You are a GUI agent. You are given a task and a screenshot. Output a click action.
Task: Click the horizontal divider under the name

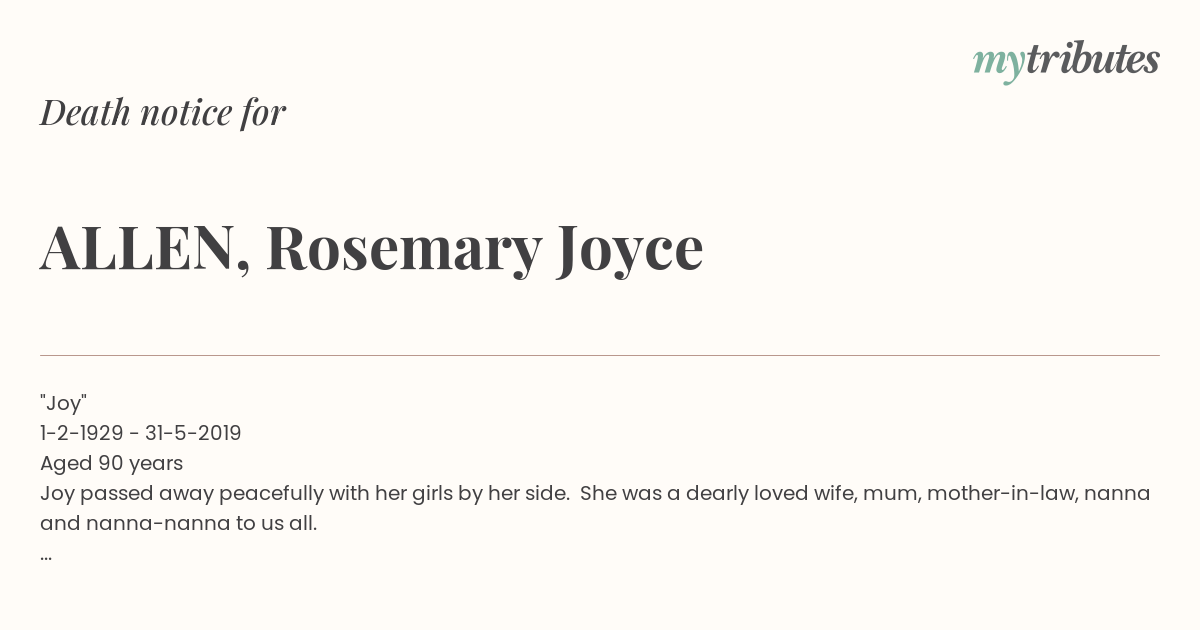tap(600, 355)
